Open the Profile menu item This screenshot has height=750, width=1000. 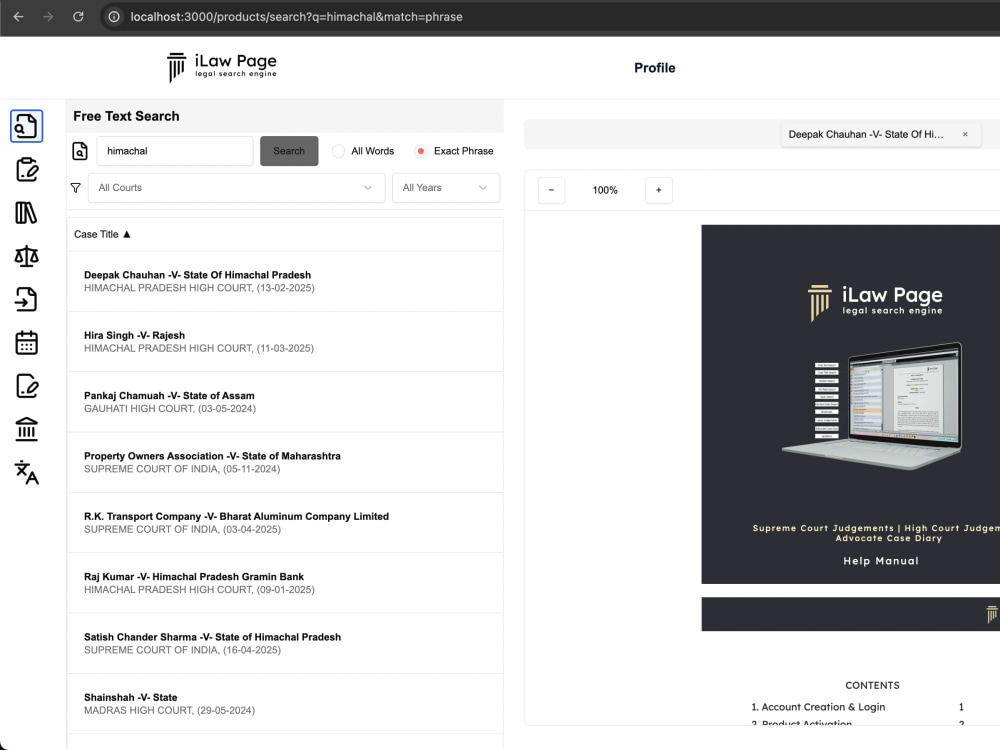[654, 68]
